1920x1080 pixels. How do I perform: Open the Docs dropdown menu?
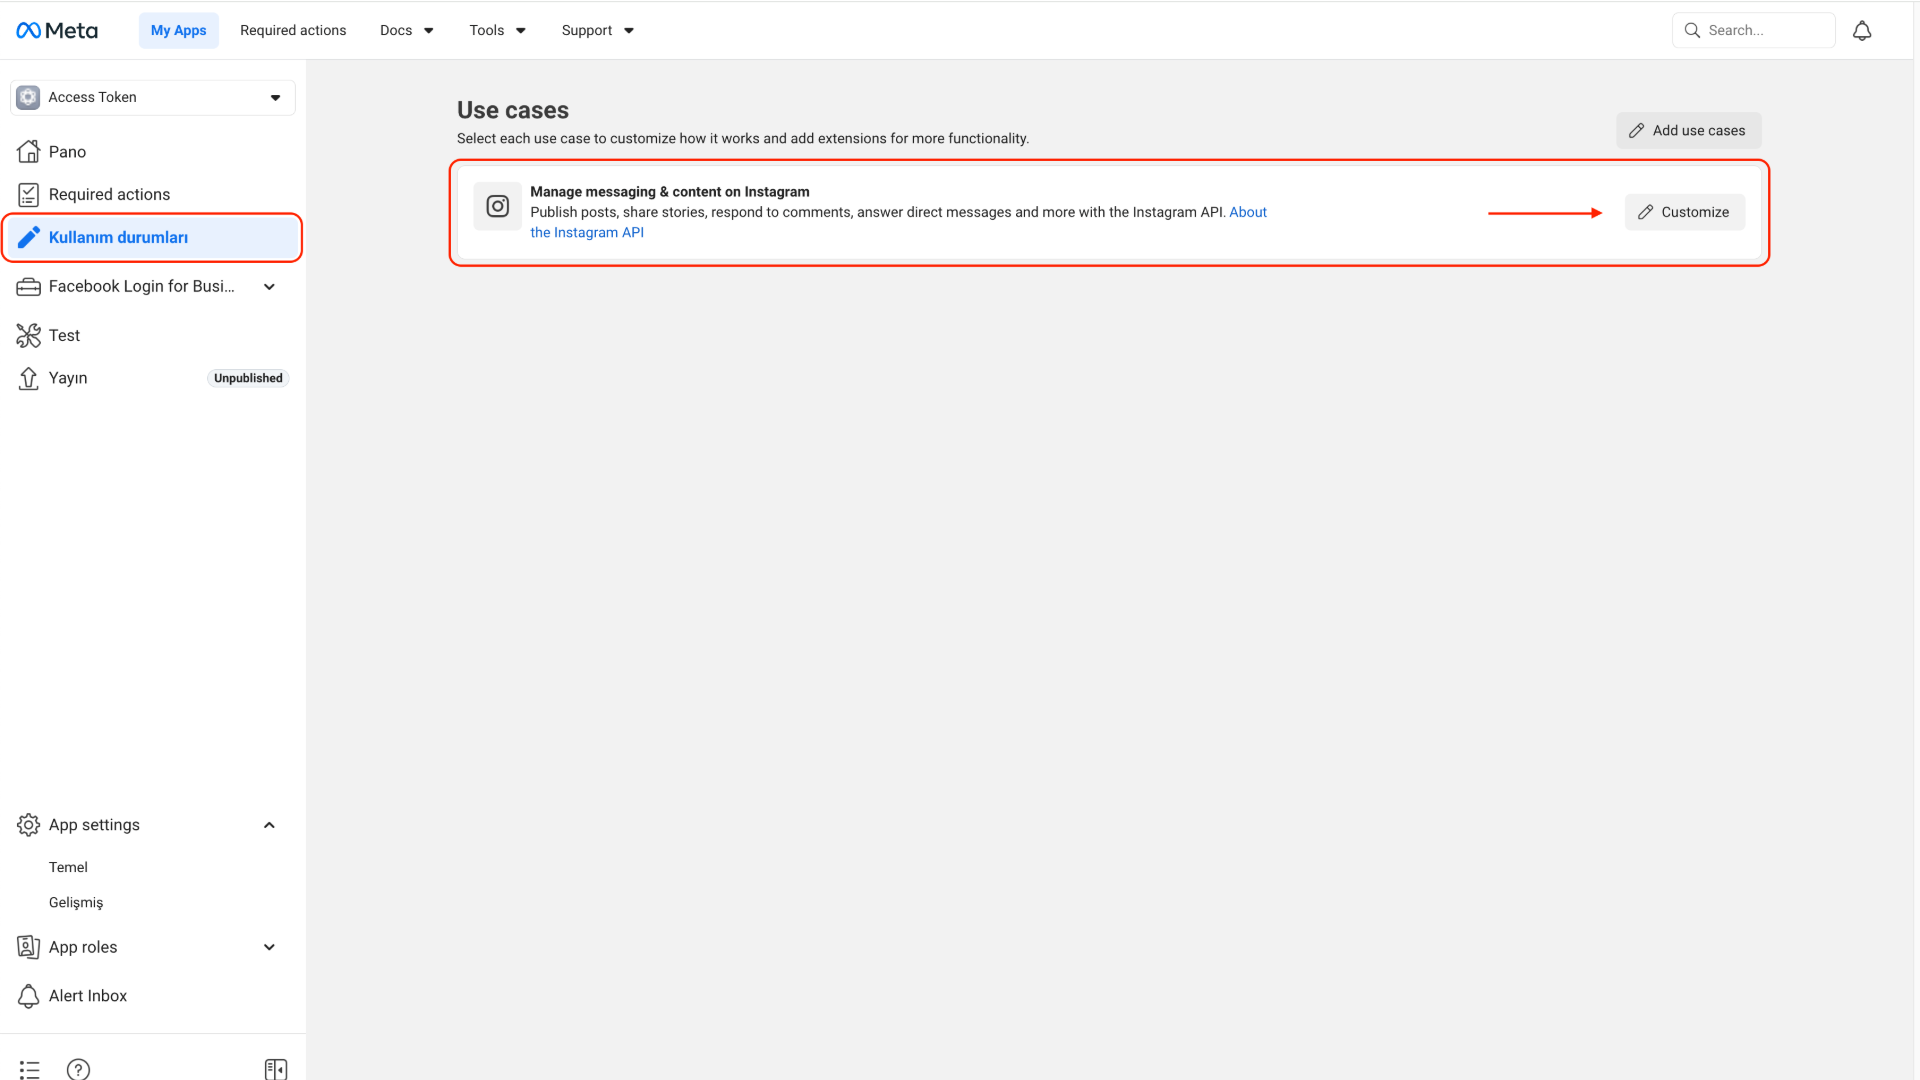point(407,31)
